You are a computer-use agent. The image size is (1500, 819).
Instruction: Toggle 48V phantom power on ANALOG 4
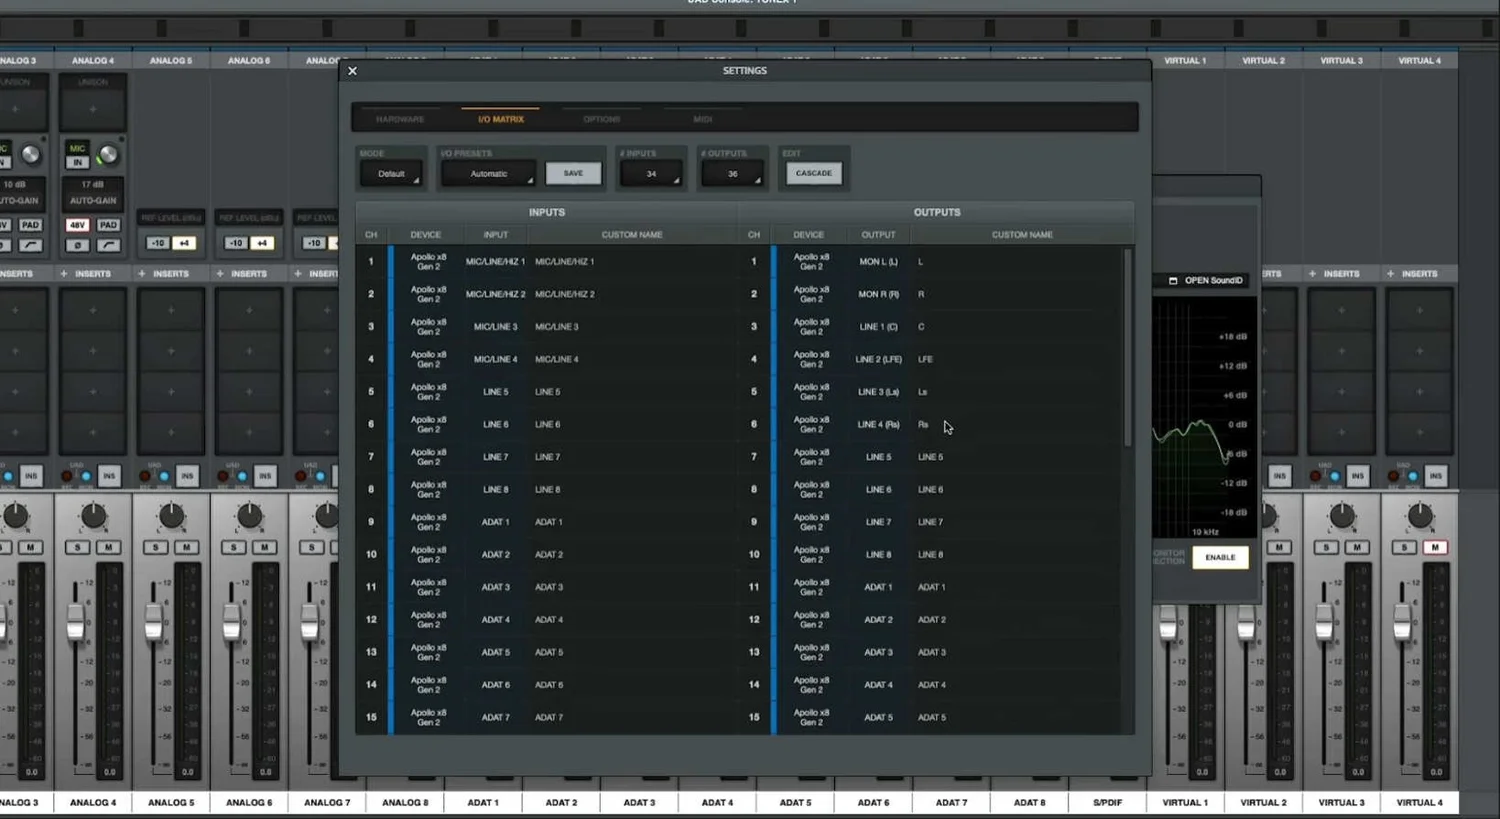pos(78,225)
